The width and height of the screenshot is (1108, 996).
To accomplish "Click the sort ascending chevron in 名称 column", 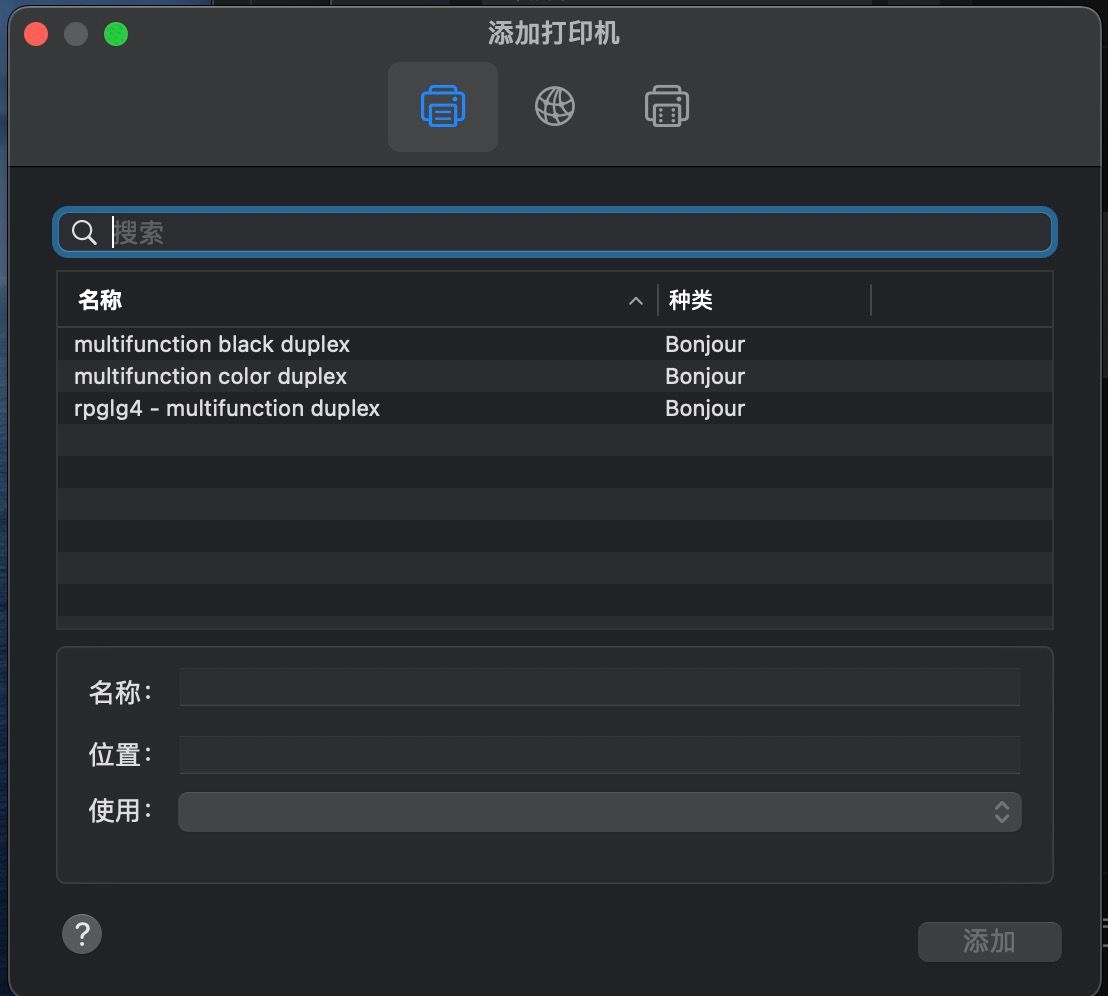I will click(x=635, y=301).
